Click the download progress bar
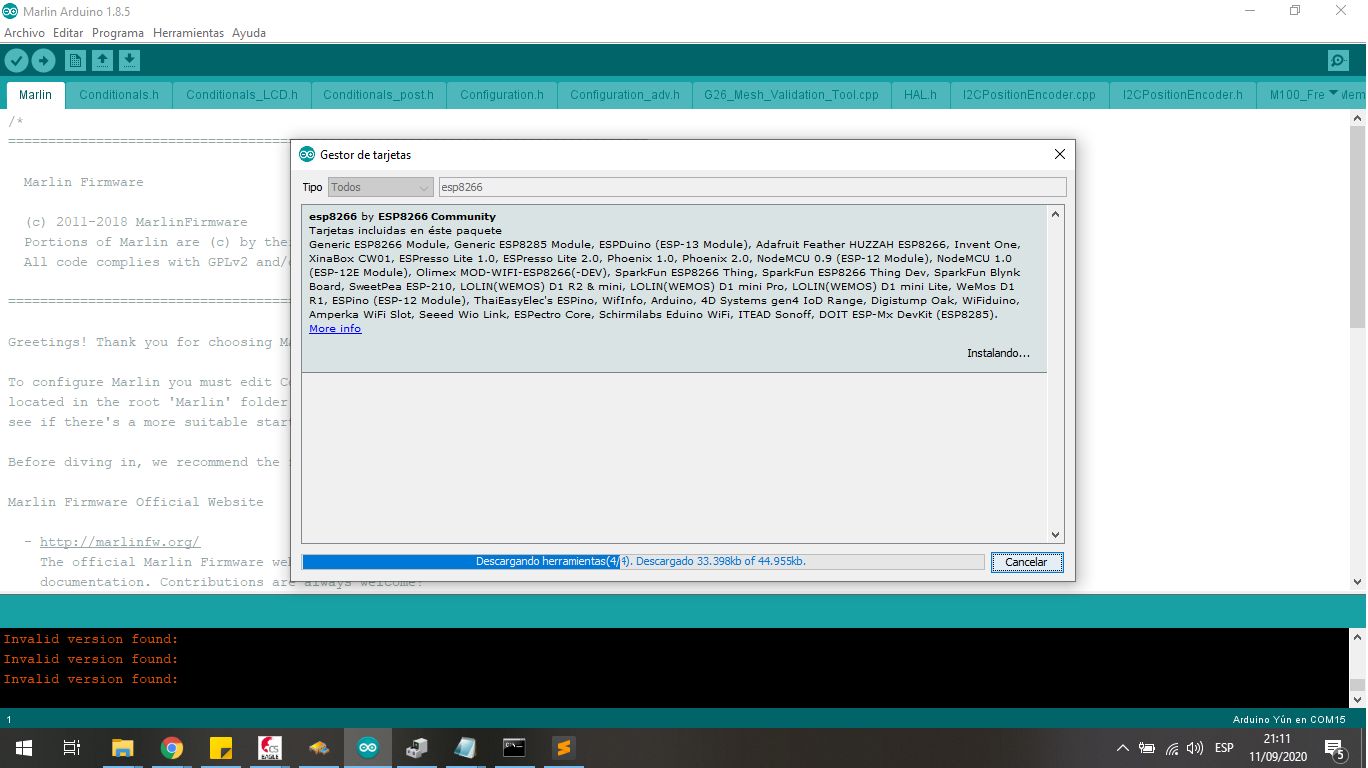Image resolution: width=1368 pixels, height=768 pixels. click(x=643, y=562)
